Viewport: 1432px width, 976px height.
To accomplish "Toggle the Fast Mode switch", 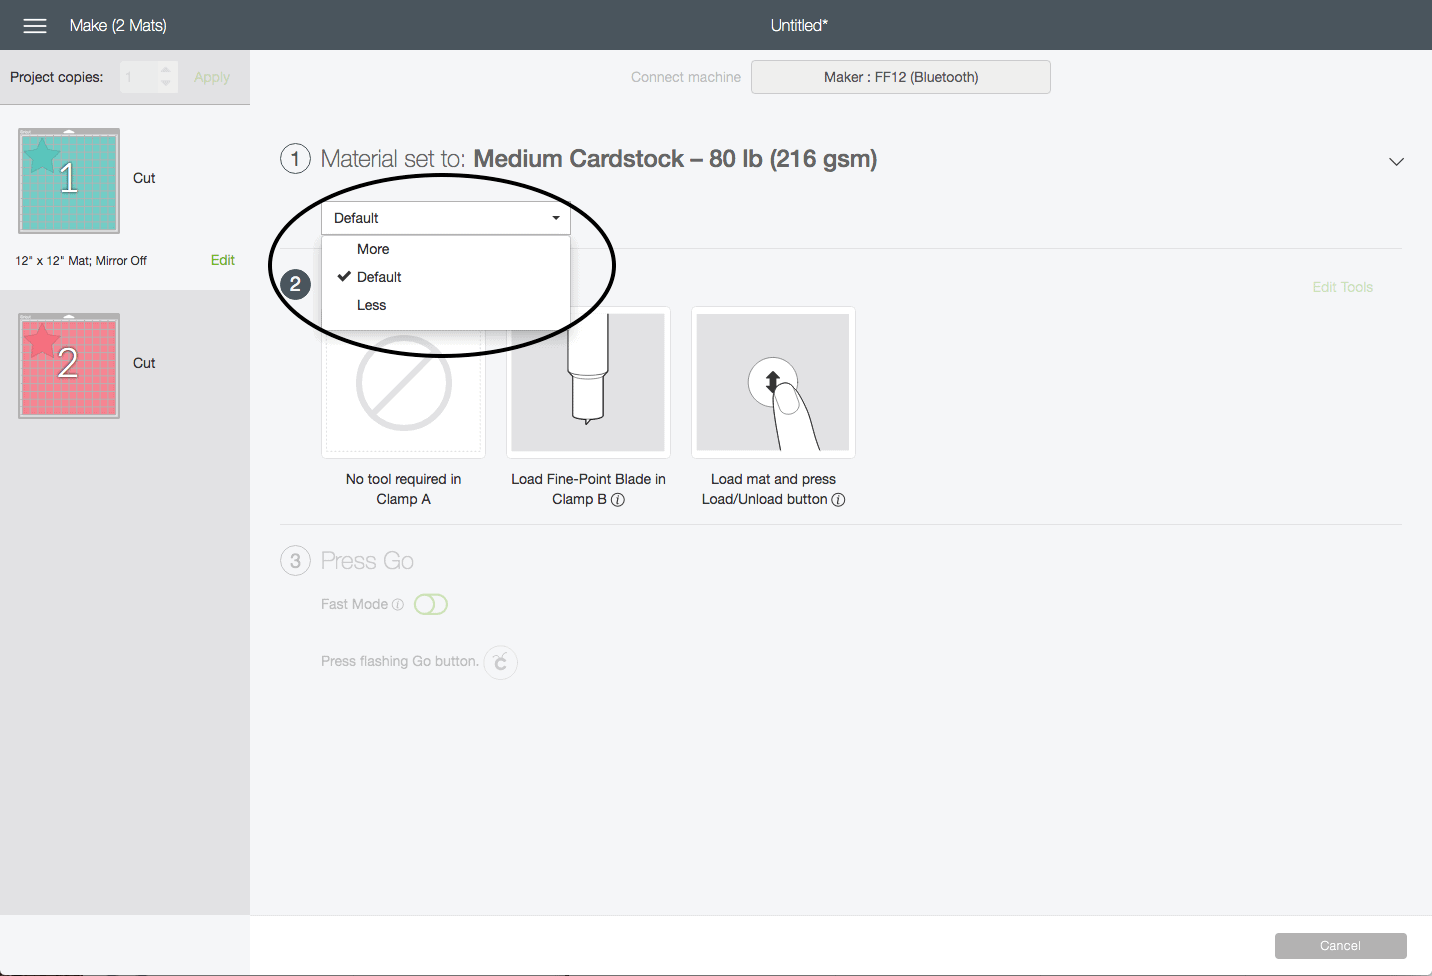I will pyautogui.click(x=431, y=604).
